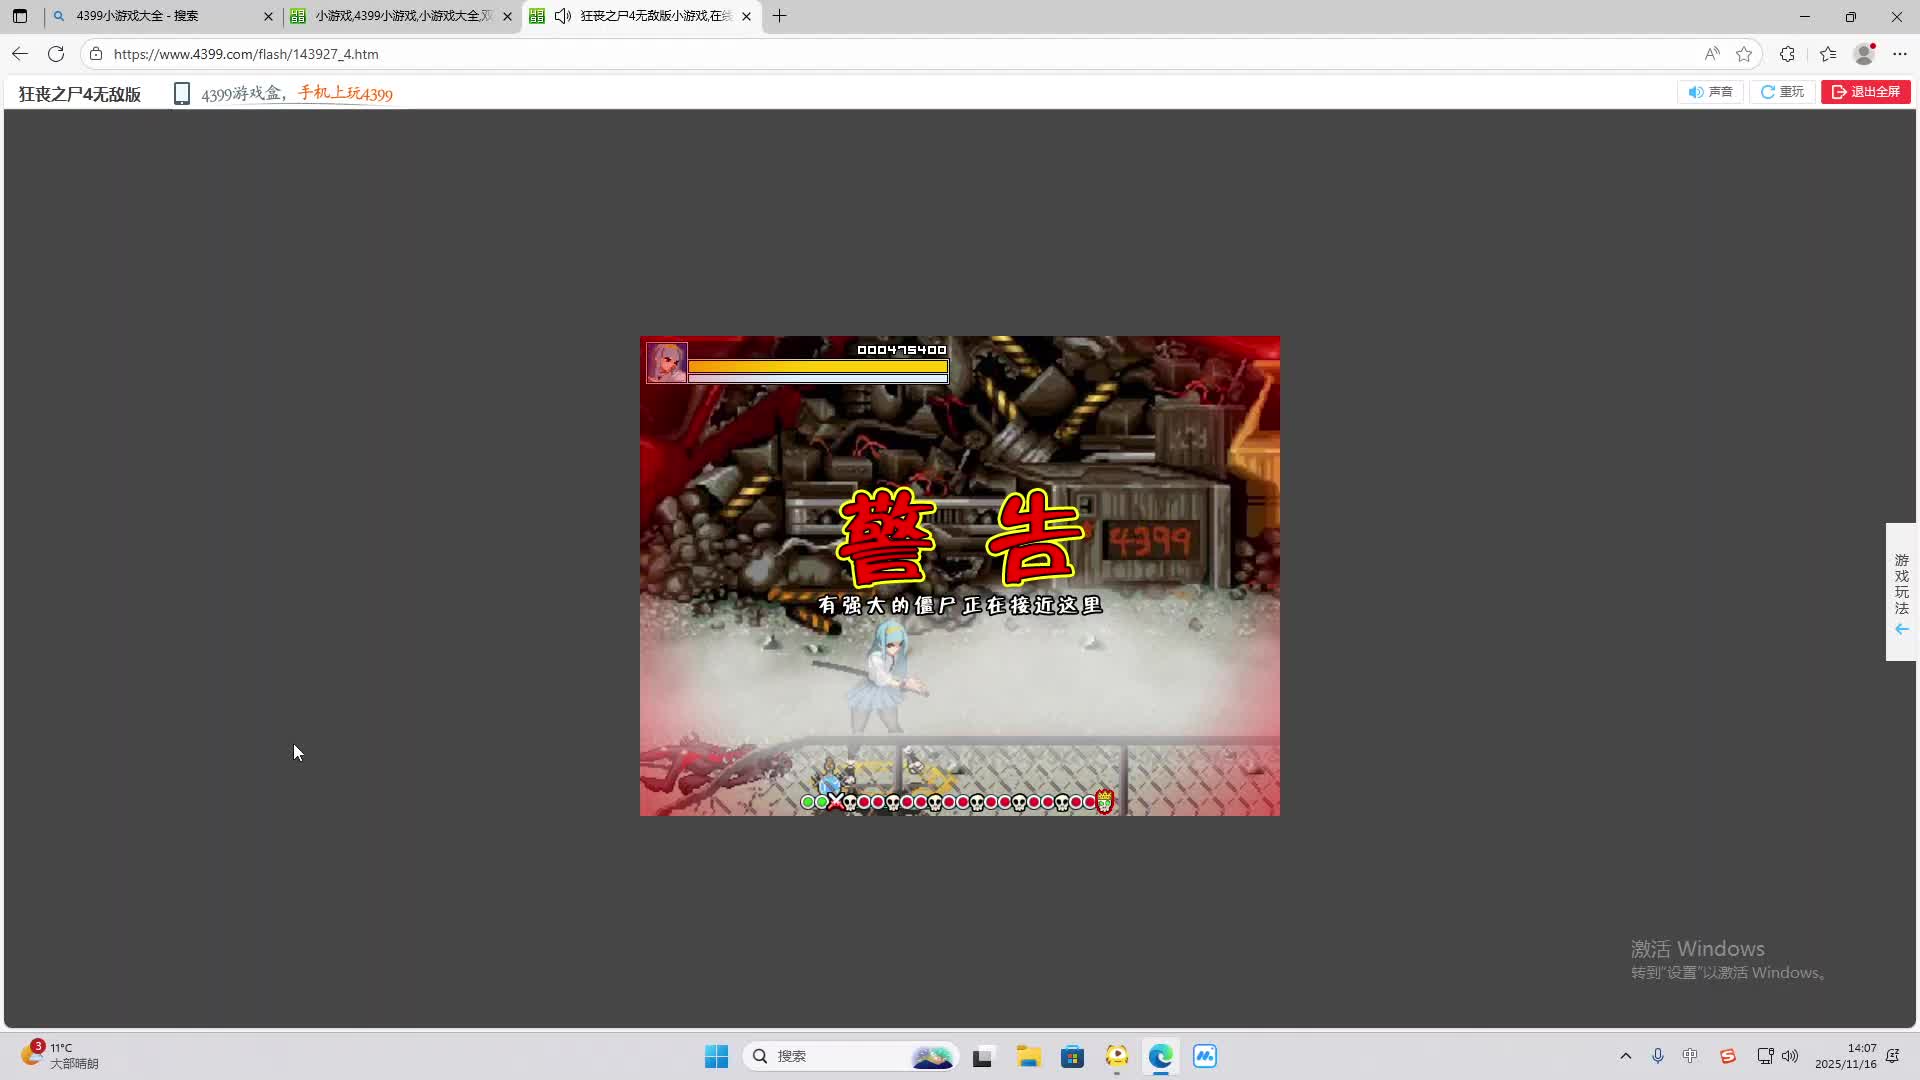Show hidden system tray icons

(x=1625, y=1056)
